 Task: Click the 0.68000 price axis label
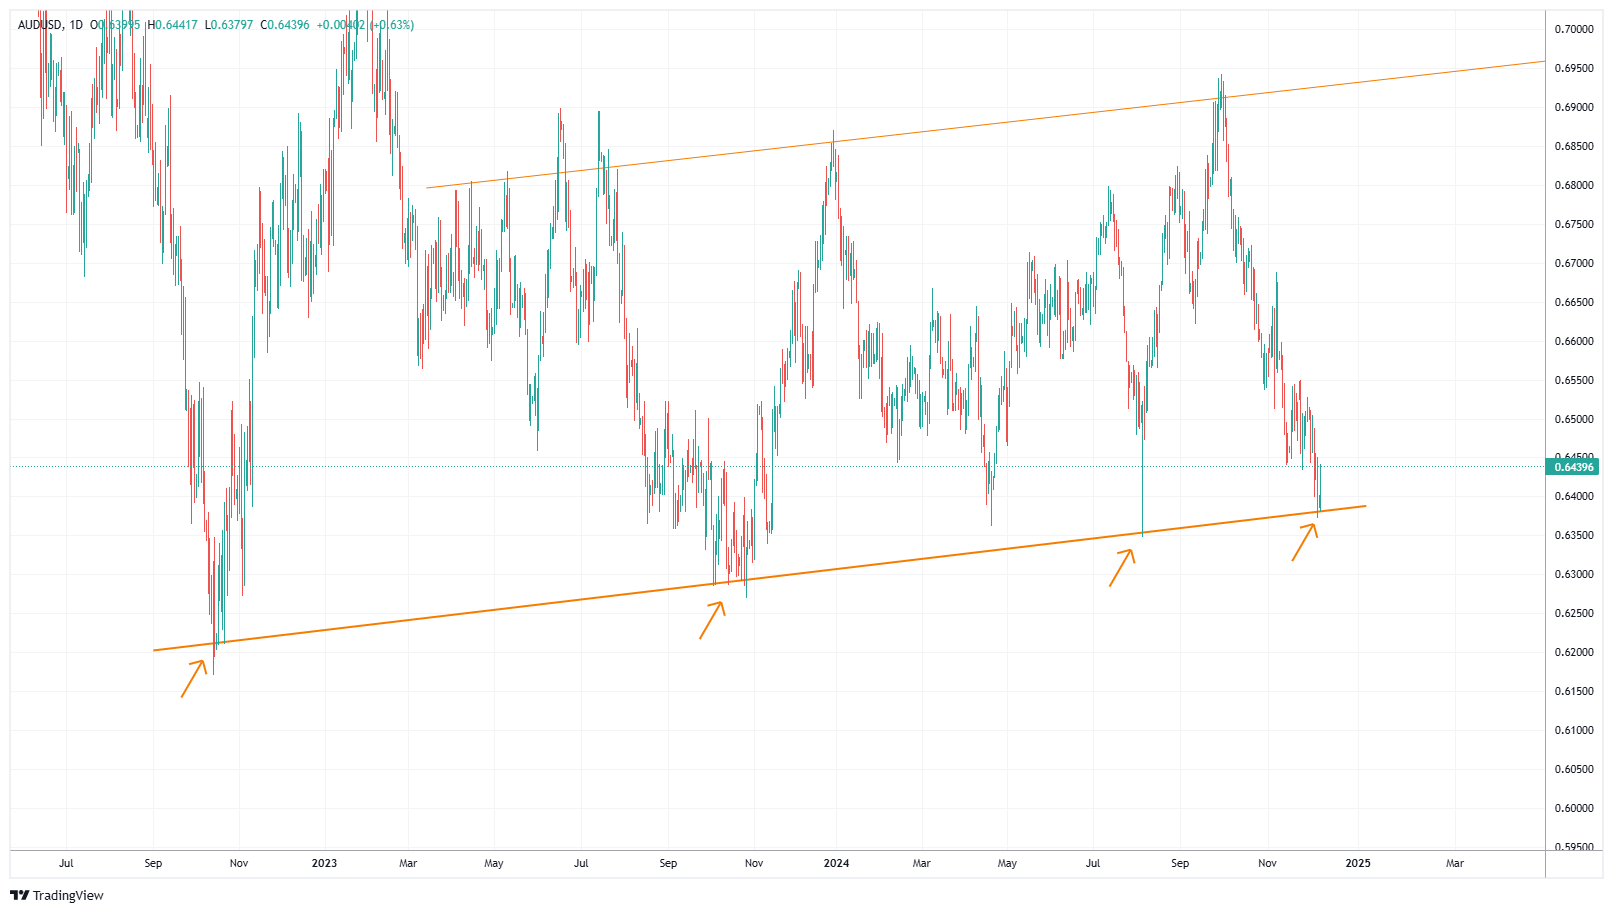point(1574,185)
